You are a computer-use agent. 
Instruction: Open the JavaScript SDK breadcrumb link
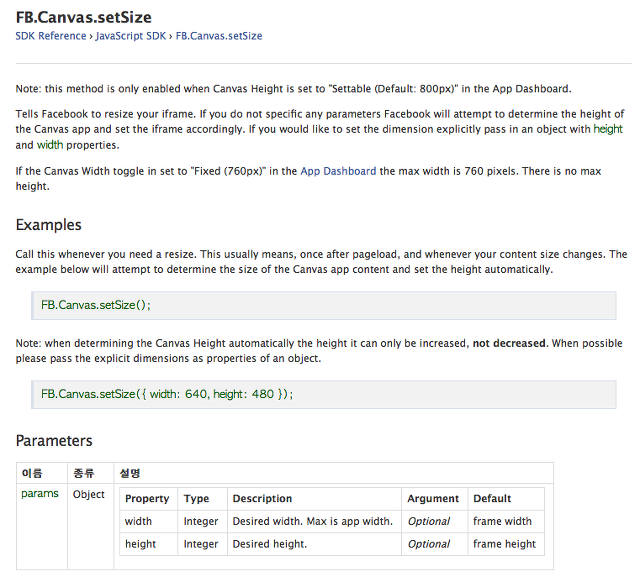coord(131,36)
